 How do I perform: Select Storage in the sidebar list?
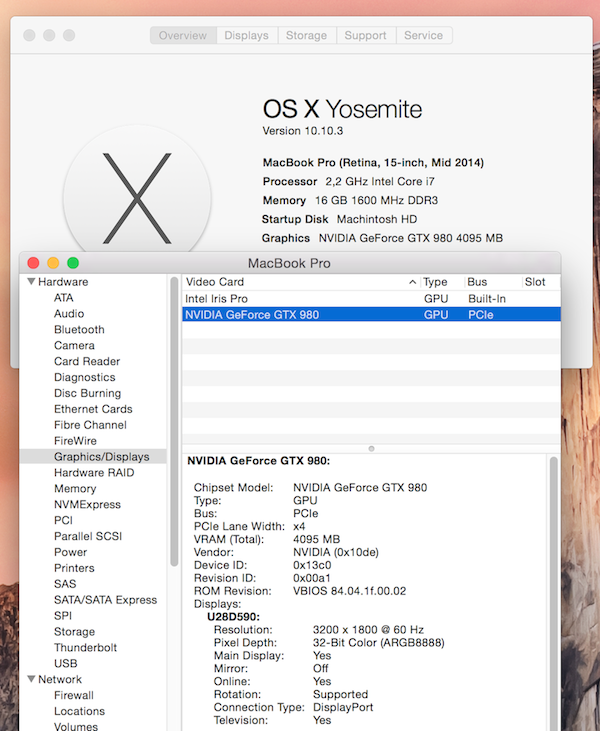[74, 632]
